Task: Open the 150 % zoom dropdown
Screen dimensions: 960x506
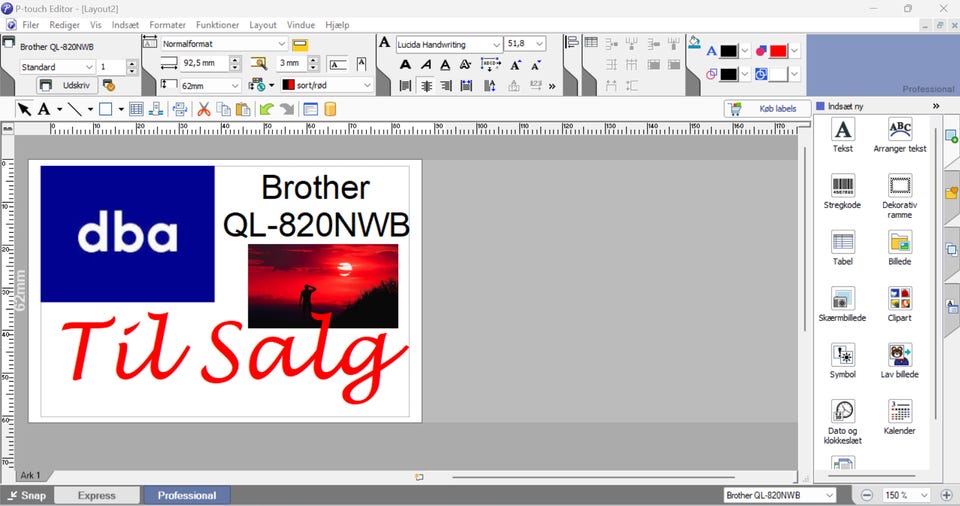Action: pyautogui.click(x=924, y=495)
